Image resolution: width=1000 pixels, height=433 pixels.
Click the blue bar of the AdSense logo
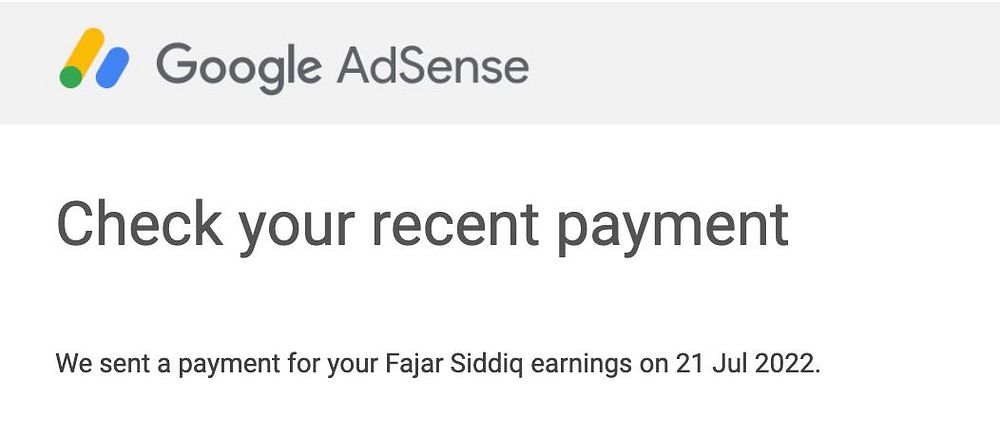tap(113, 68)
